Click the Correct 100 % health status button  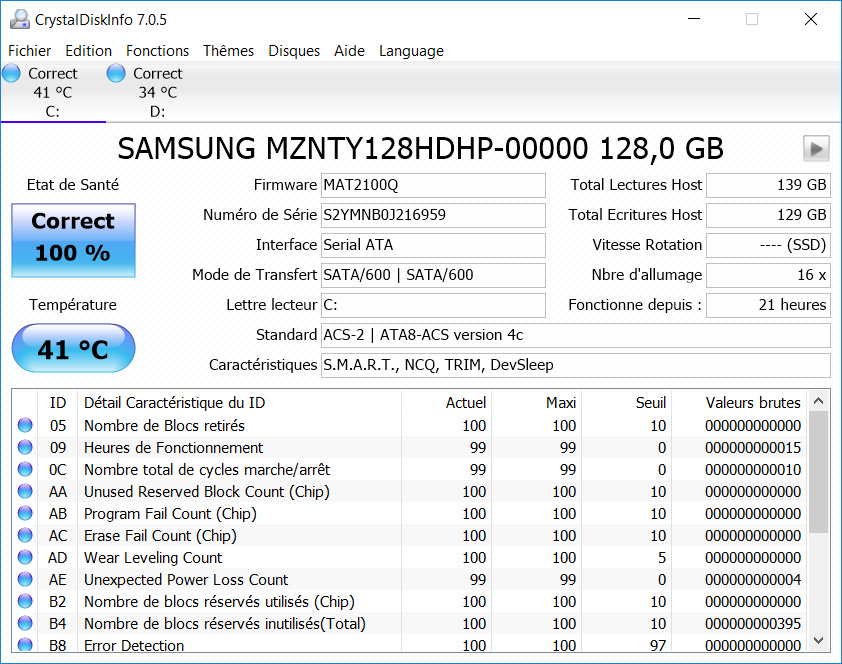click(x=73, y=238)
